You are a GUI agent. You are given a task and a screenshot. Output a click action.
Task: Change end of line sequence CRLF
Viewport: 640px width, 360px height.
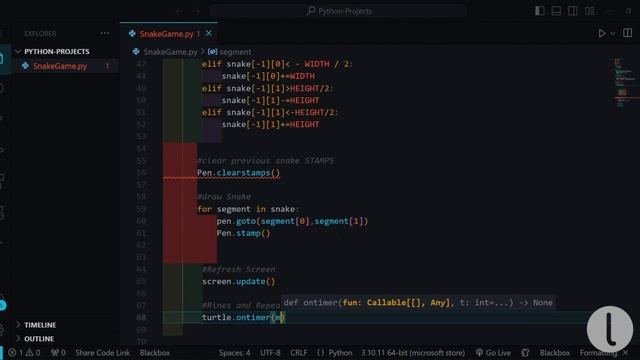[x=299, y=353]
